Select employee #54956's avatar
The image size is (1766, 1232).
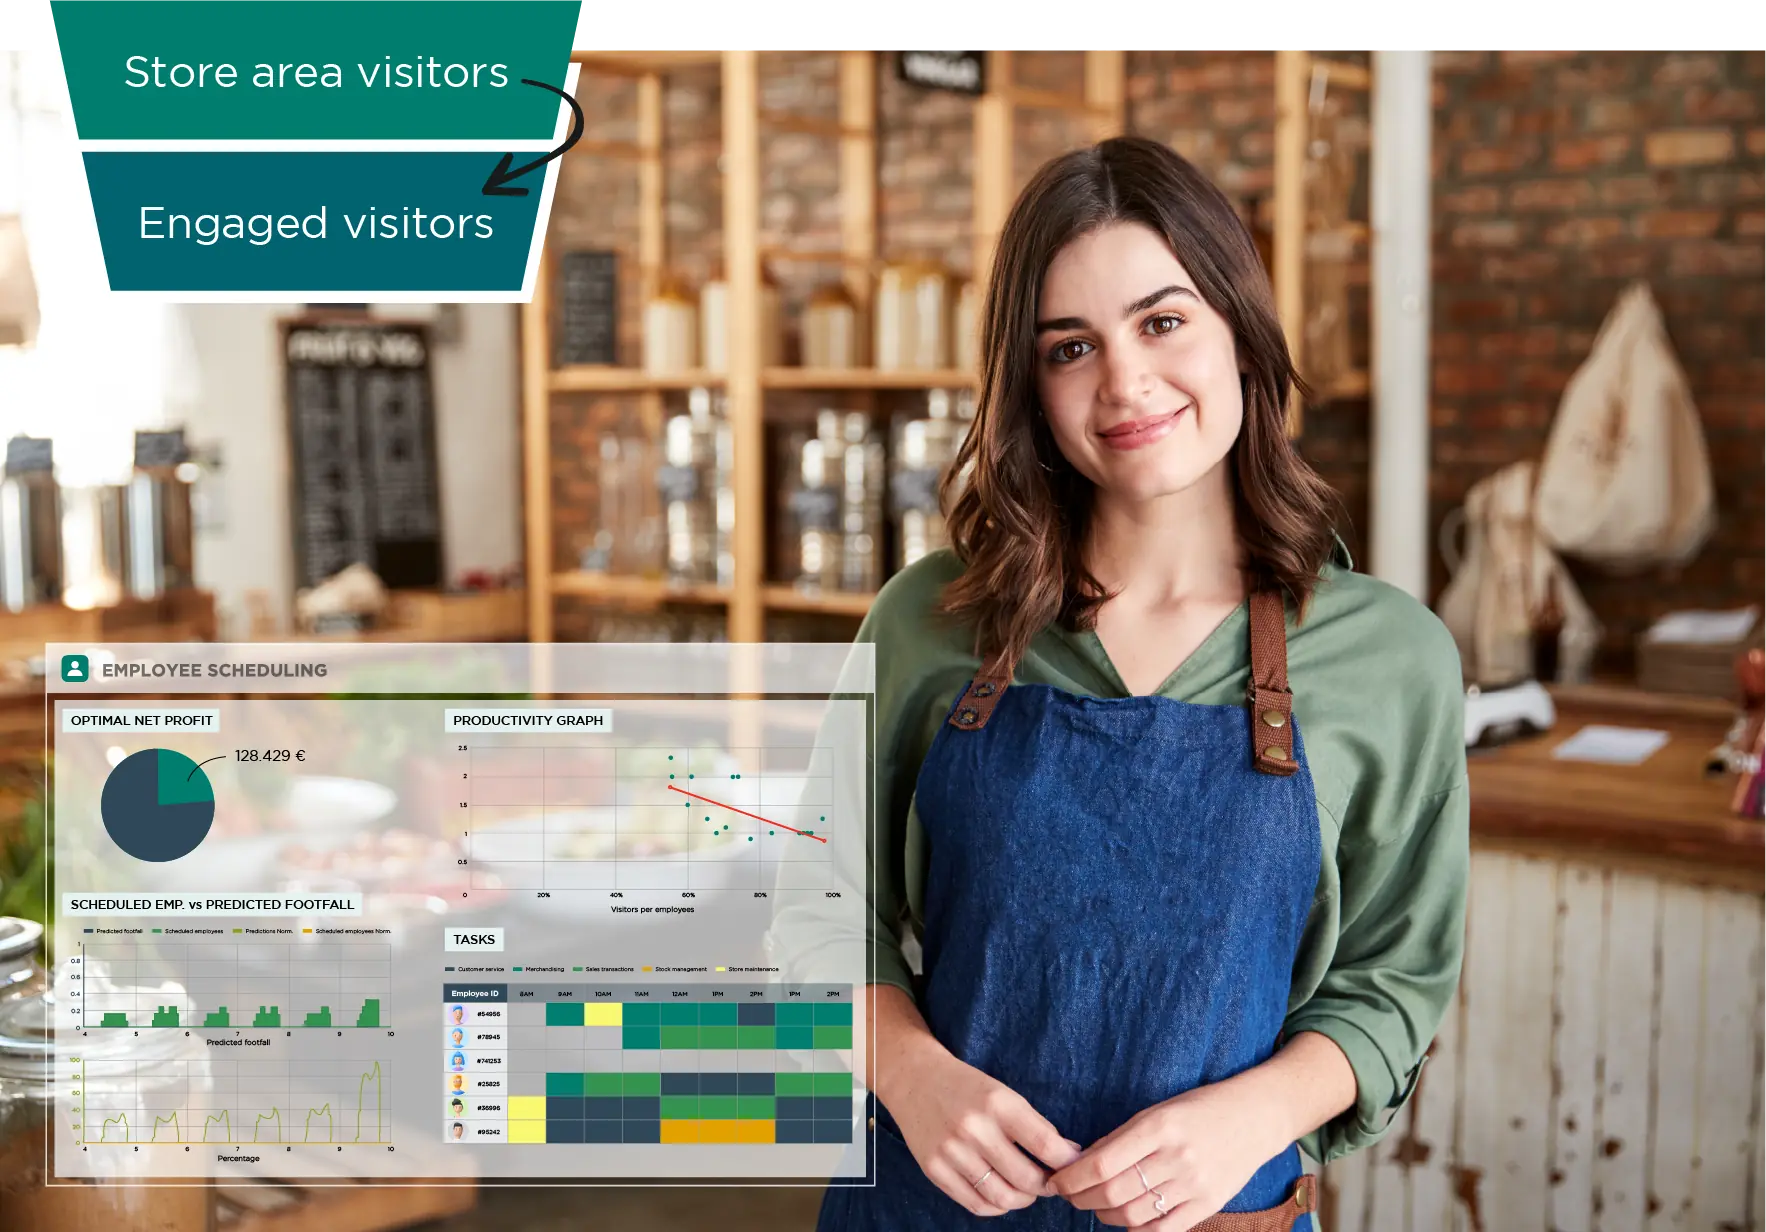pyautogui.click(x=459, y=1014)
